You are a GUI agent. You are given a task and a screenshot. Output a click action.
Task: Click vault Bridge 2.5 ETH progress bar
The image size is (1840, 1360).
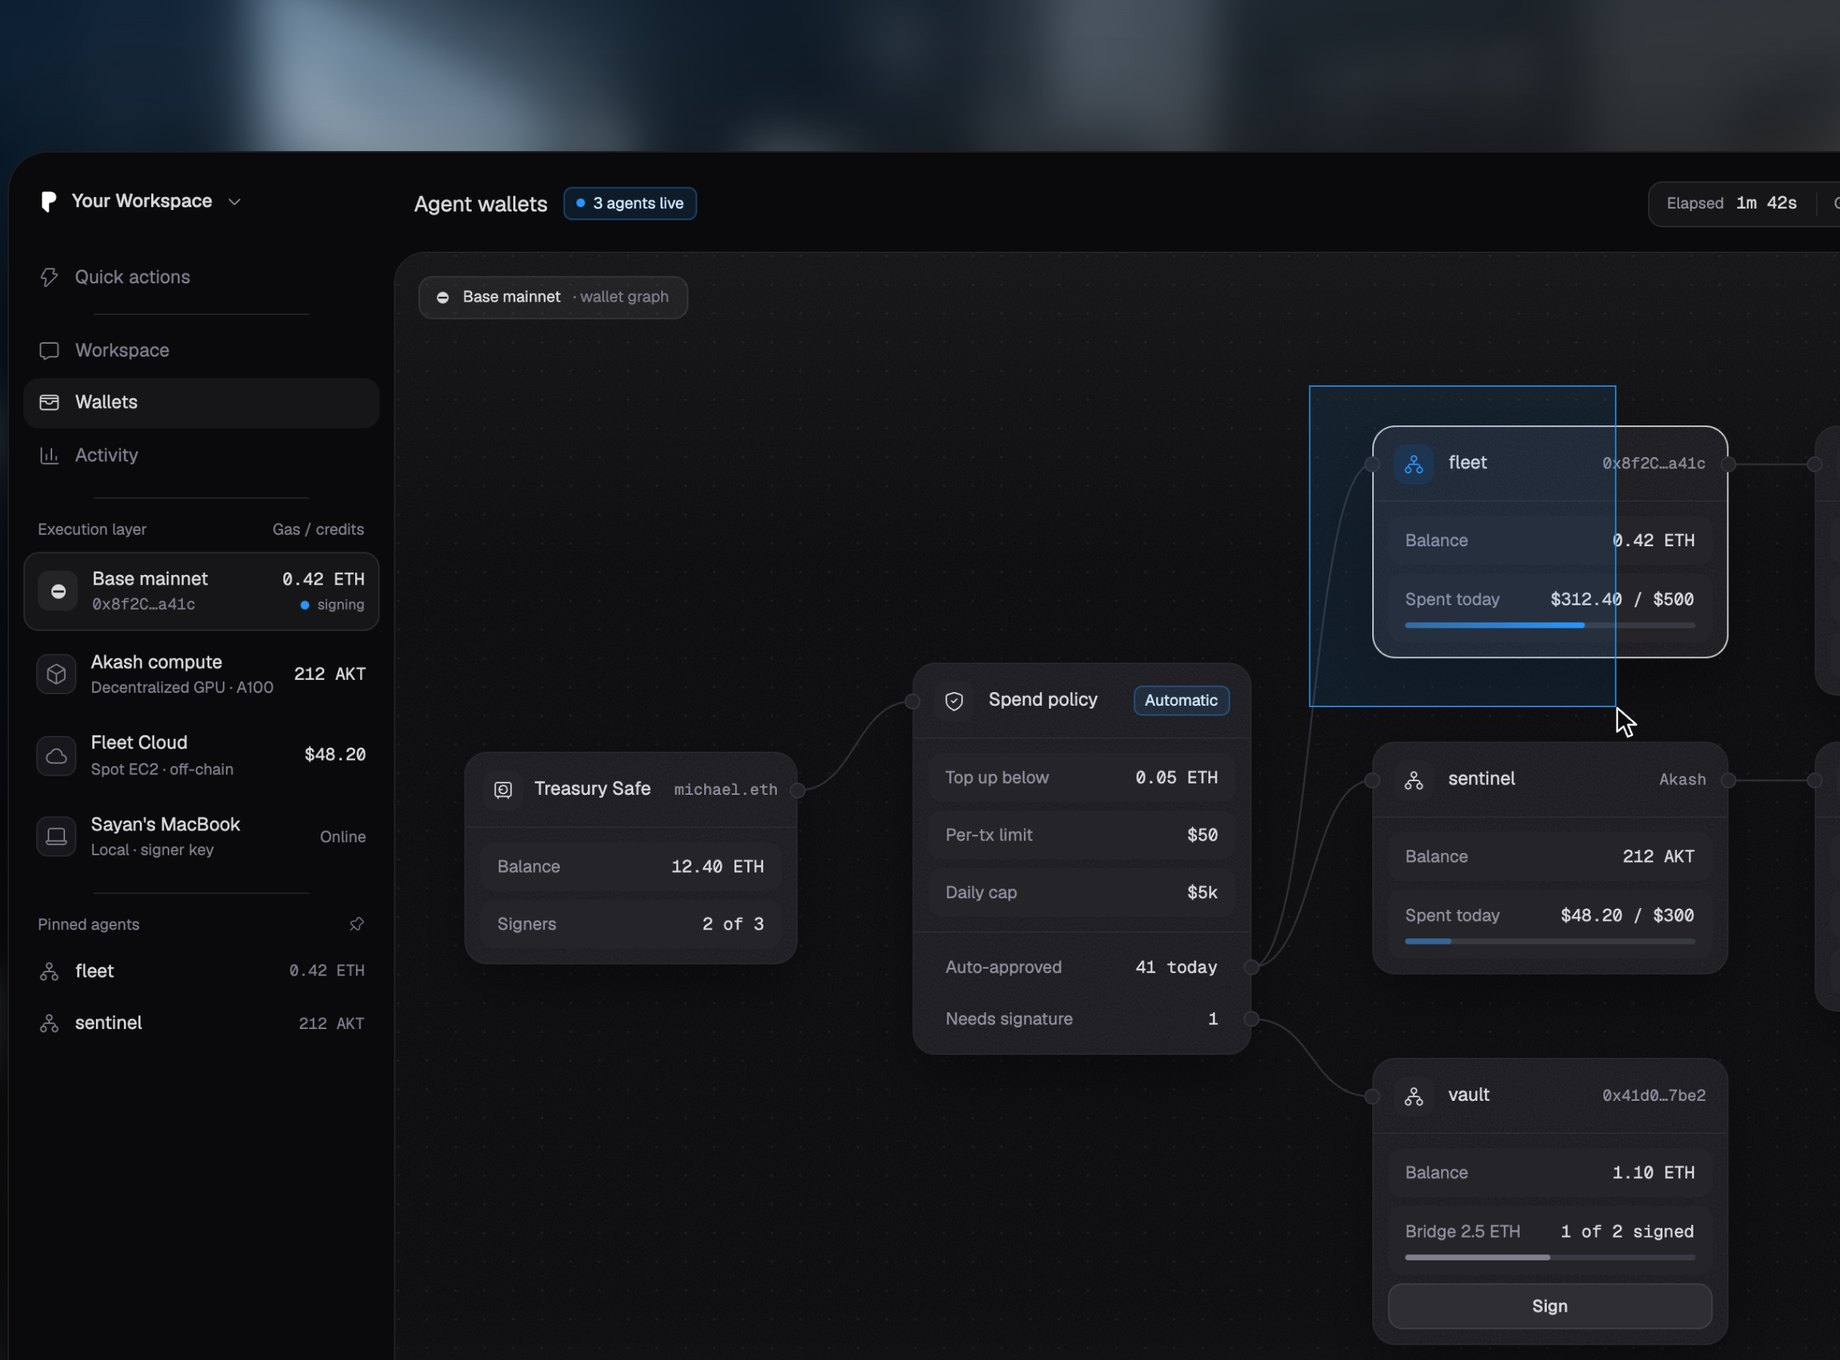(1549, 1257)
